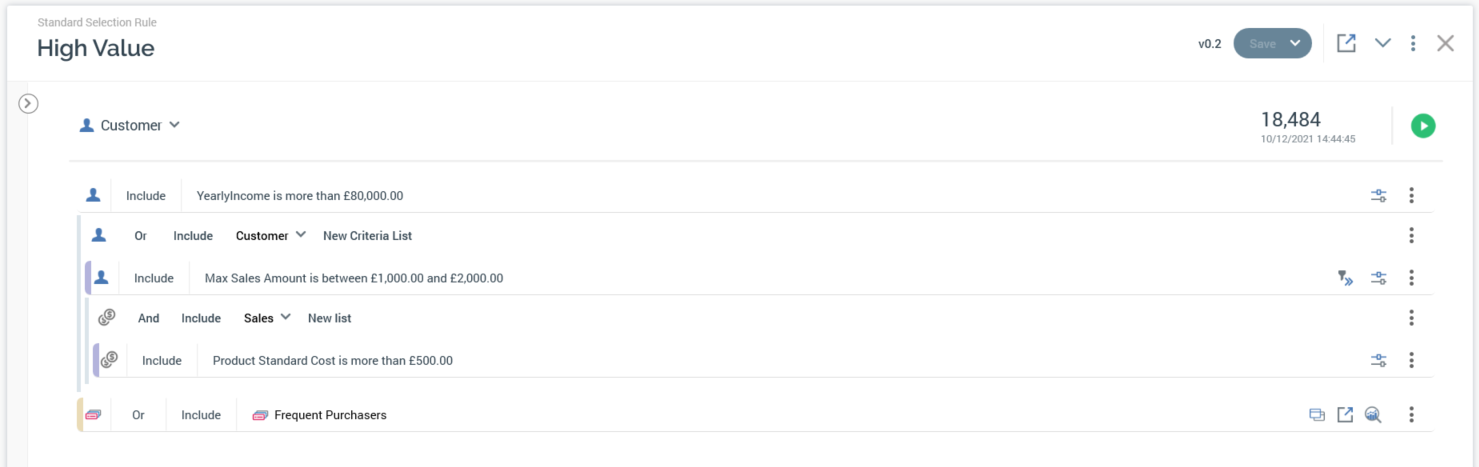Click the Product Standard Cost criterion text
This screenshot has height=467, width=1479.
pyautogui.click(x=332, y=360)
